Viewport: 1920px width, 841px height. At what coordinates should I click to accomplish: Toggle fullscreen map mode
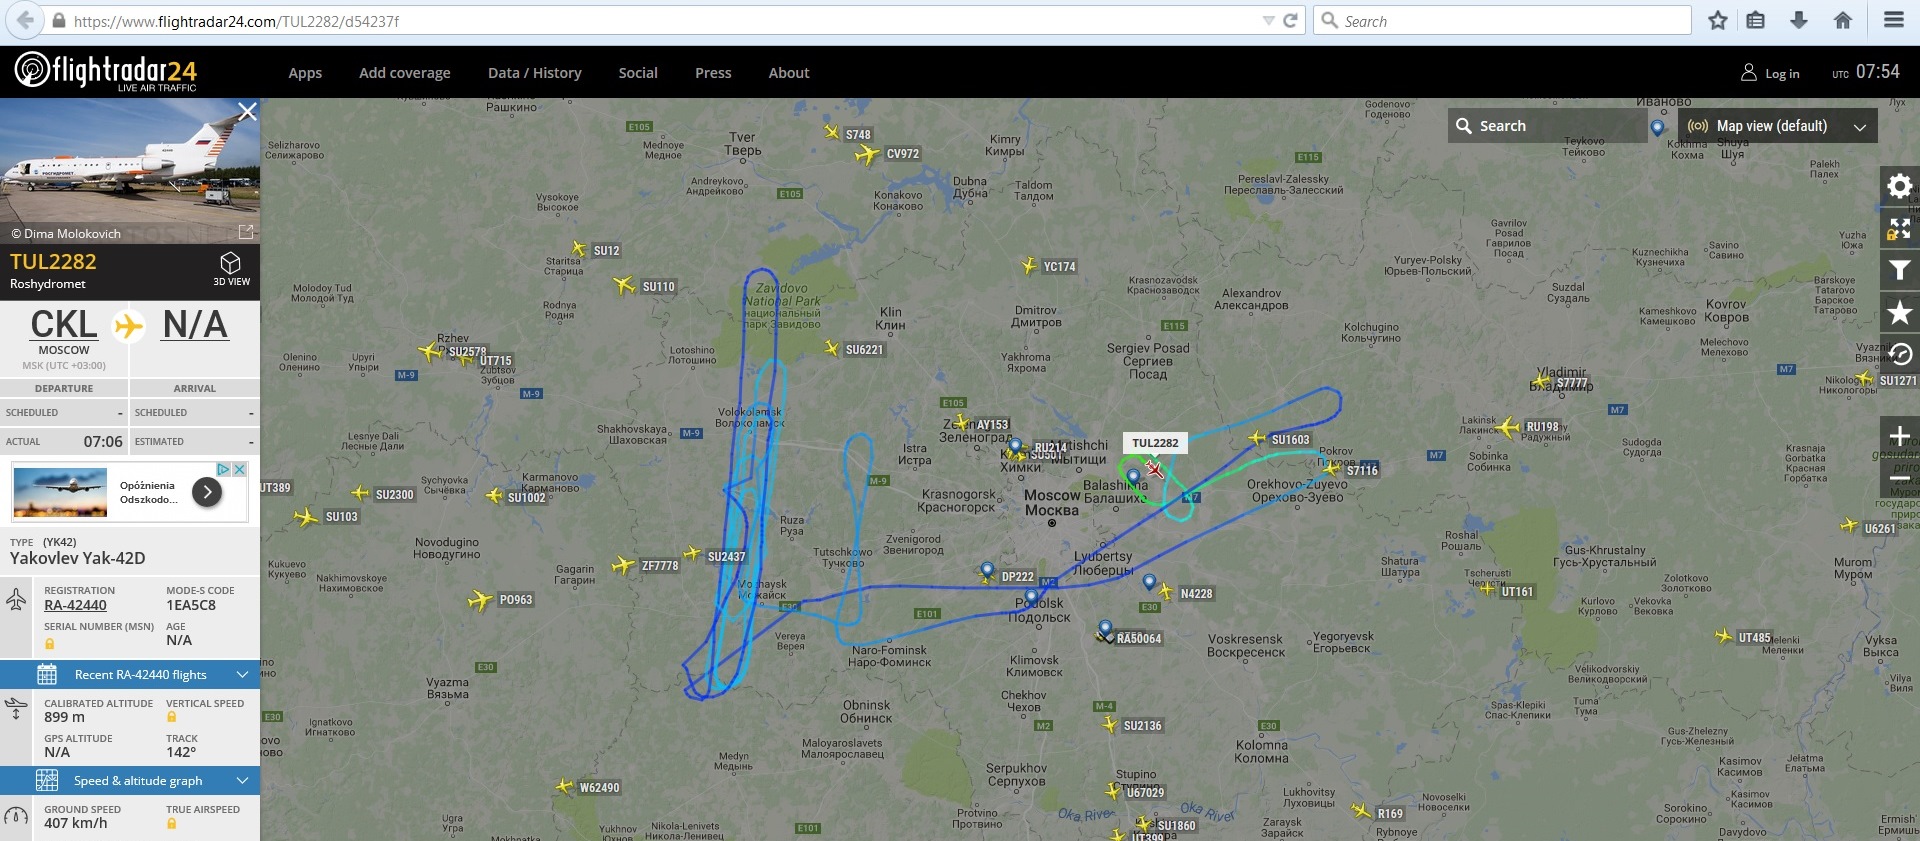[1899, 229]
